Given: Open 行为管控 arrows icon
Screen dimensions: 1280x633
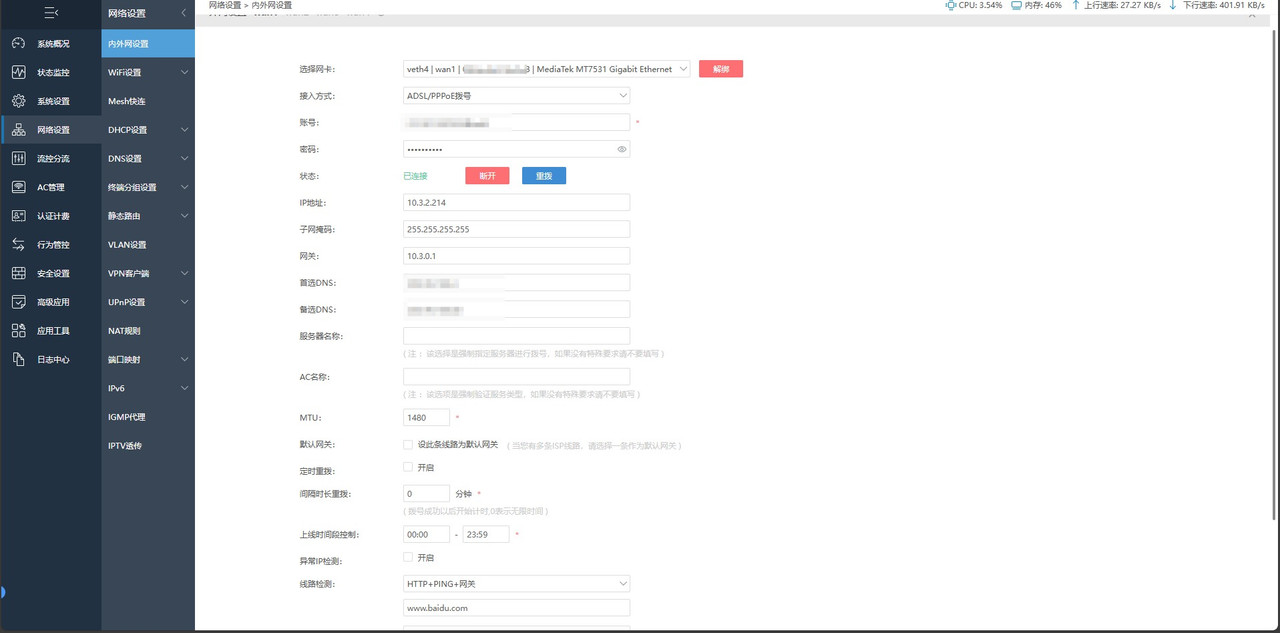Looking at the screenshot, I should tap(19, 244).
